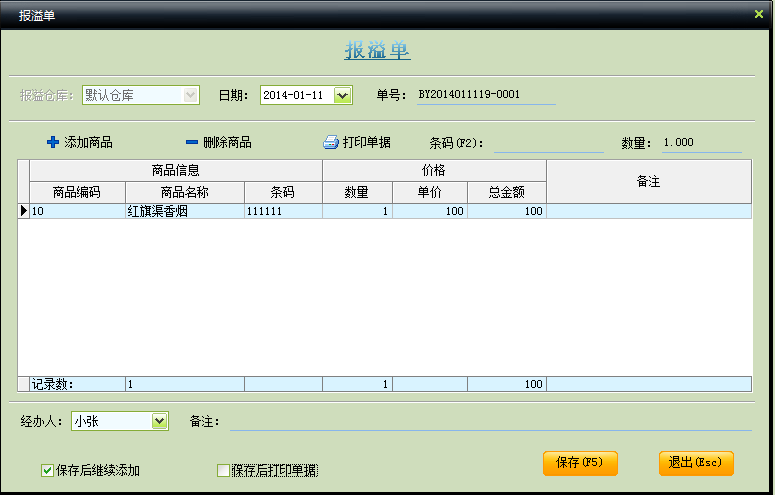Click the row indicator arrow of first record
This screenshot has width=775, height=495.
point(23,211)
